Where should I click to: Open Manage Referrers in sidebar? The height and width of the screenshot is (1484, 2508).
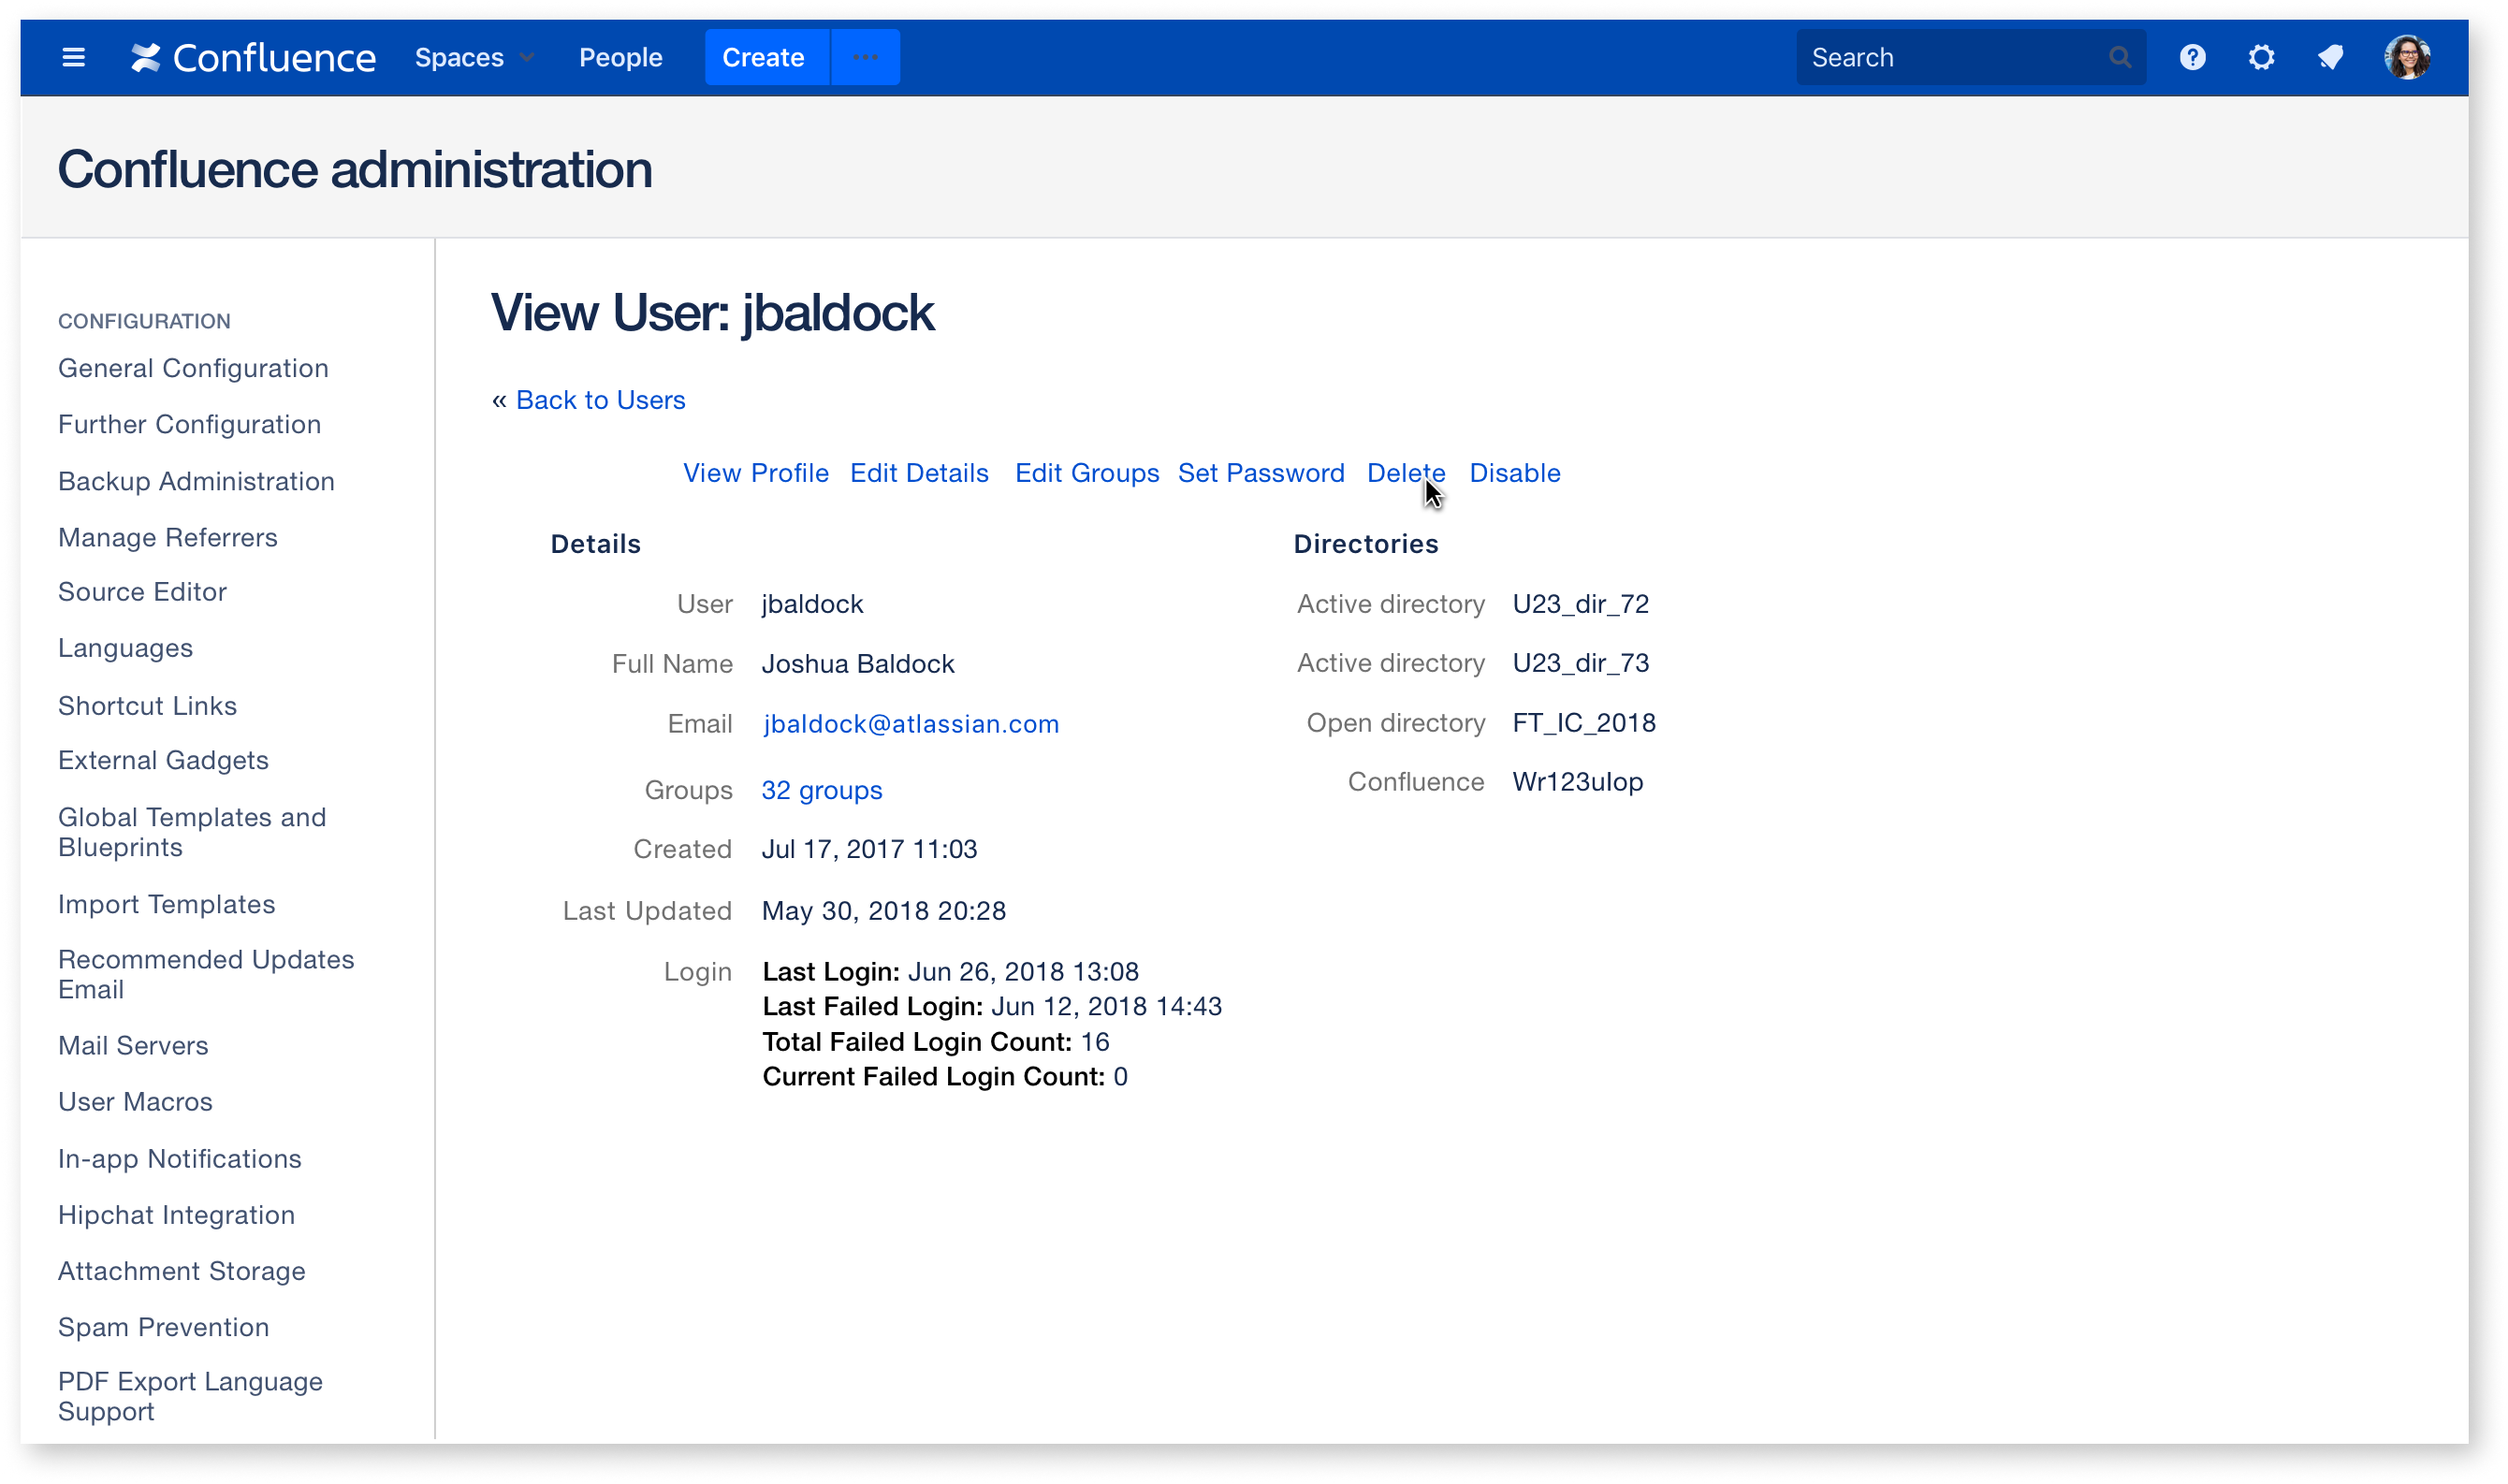167,537
